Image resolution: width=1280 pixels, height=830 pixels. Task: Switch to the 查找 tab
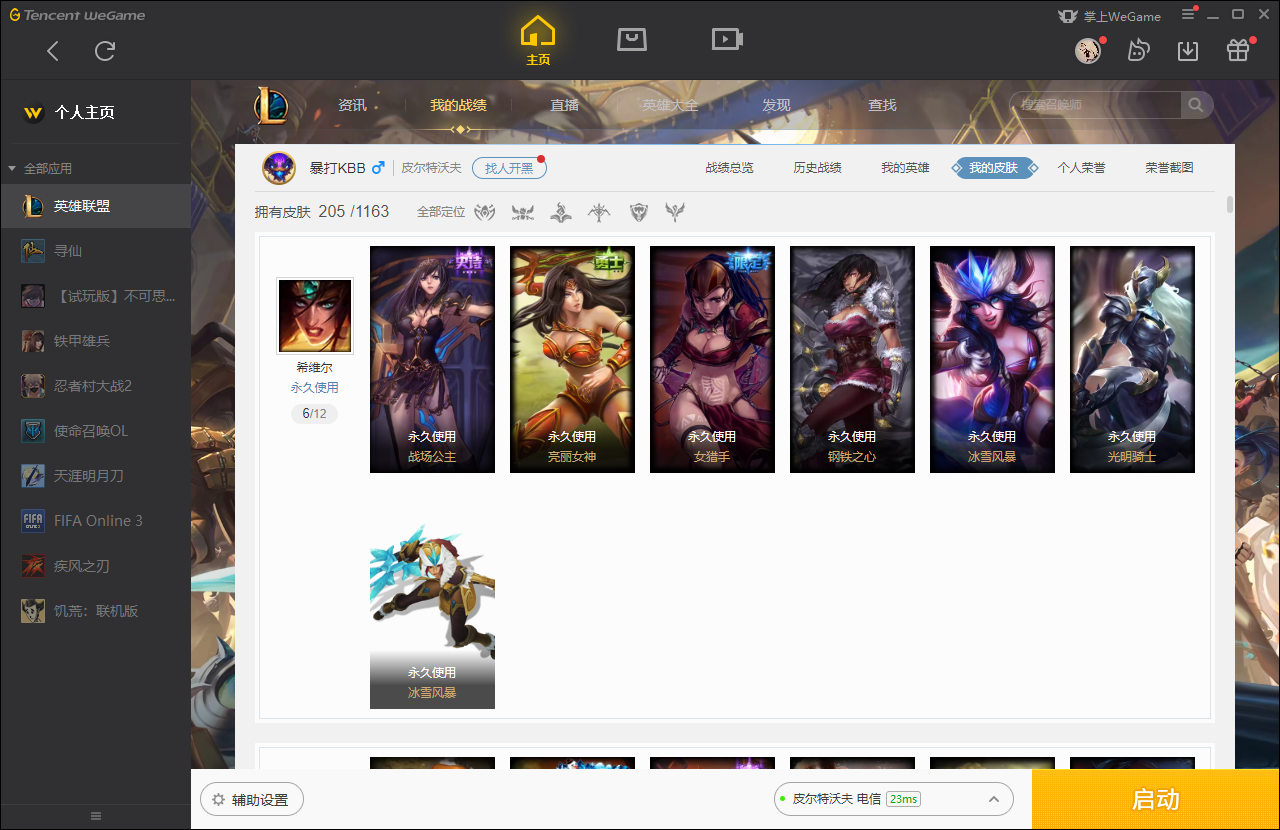882,105
